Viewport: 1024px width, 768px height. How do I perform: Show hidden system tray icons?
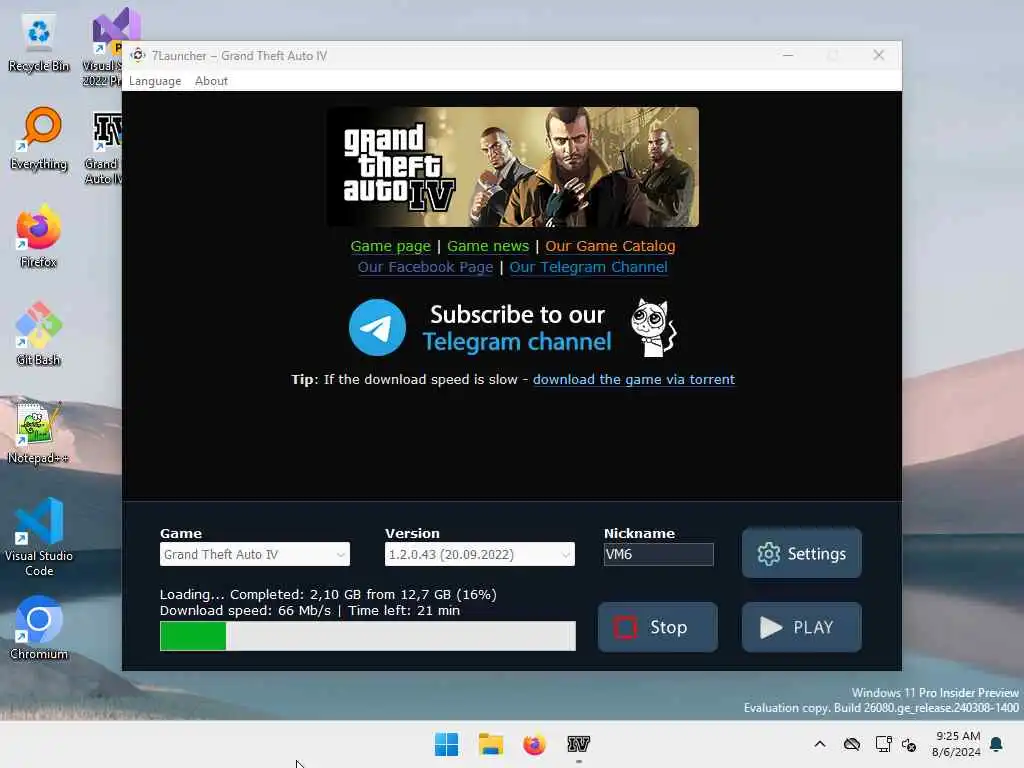[x=820, y=744]
